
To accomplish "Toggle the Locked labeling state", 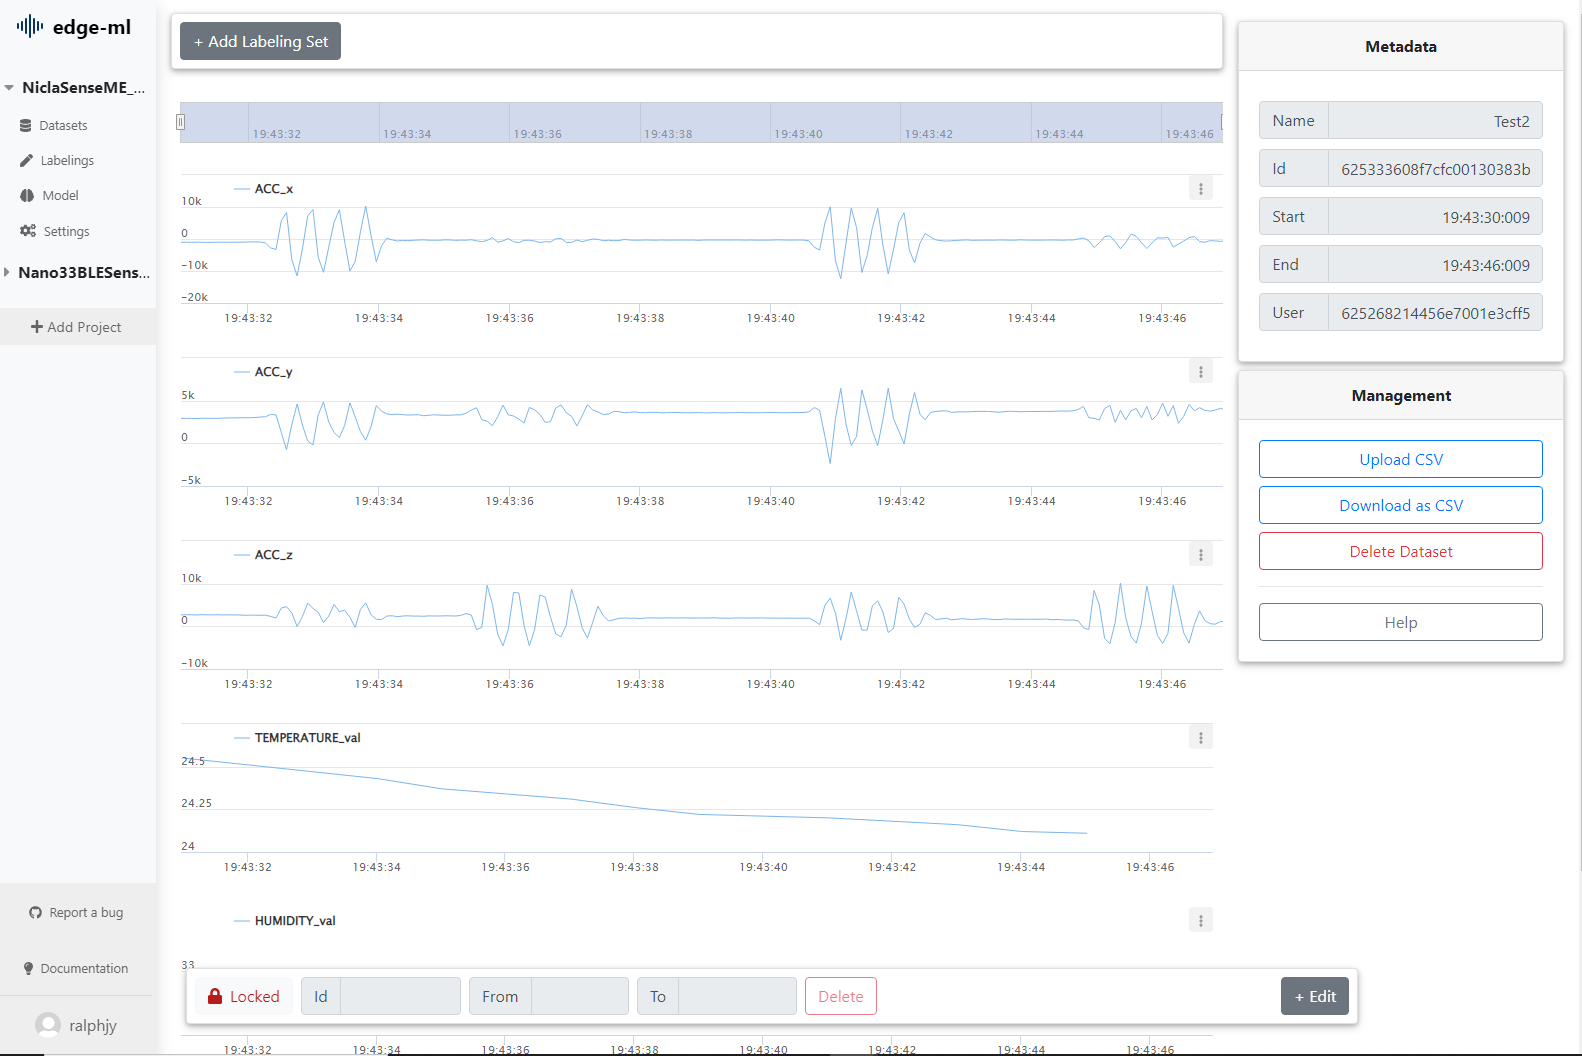I will coord(244,996).
